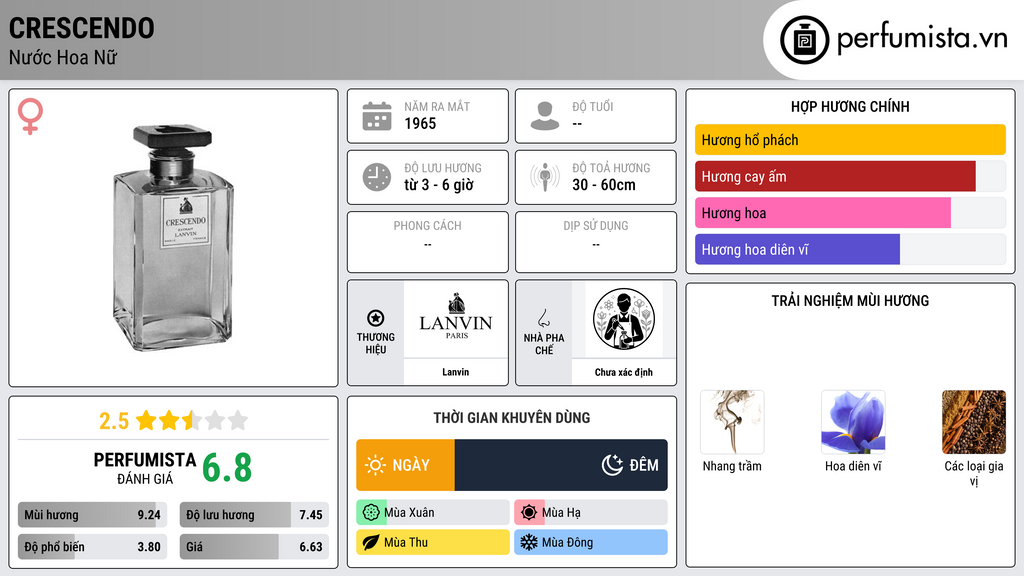Click the star badge icon above Thương hiệu
The width and height of the screenshot is (1024, 576).
click(x=376, y=318)
